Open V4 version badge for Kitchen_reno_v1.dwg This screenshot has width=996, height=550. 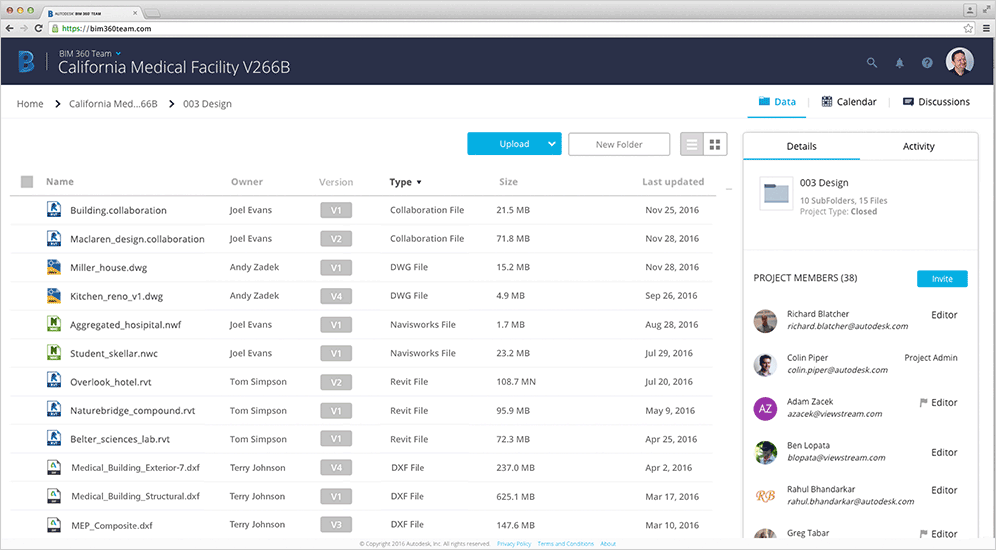pyautogui.click(x=336, y=296)
